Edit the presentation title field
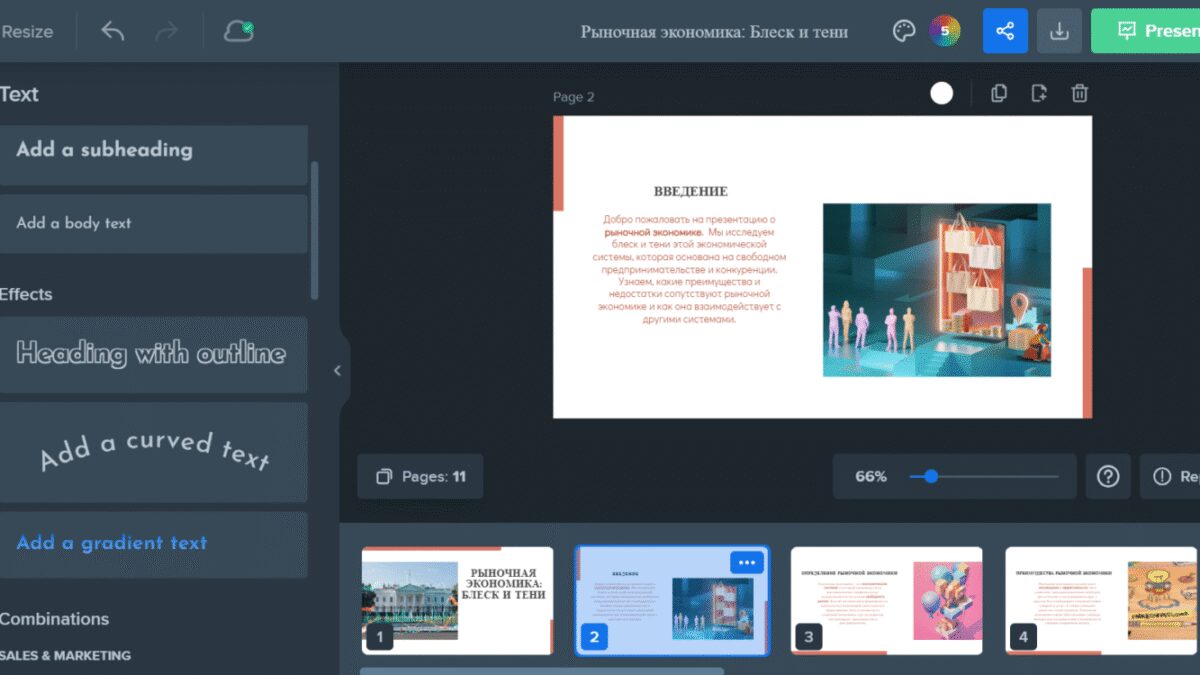The image size is (1200, 675). (714, 32)
